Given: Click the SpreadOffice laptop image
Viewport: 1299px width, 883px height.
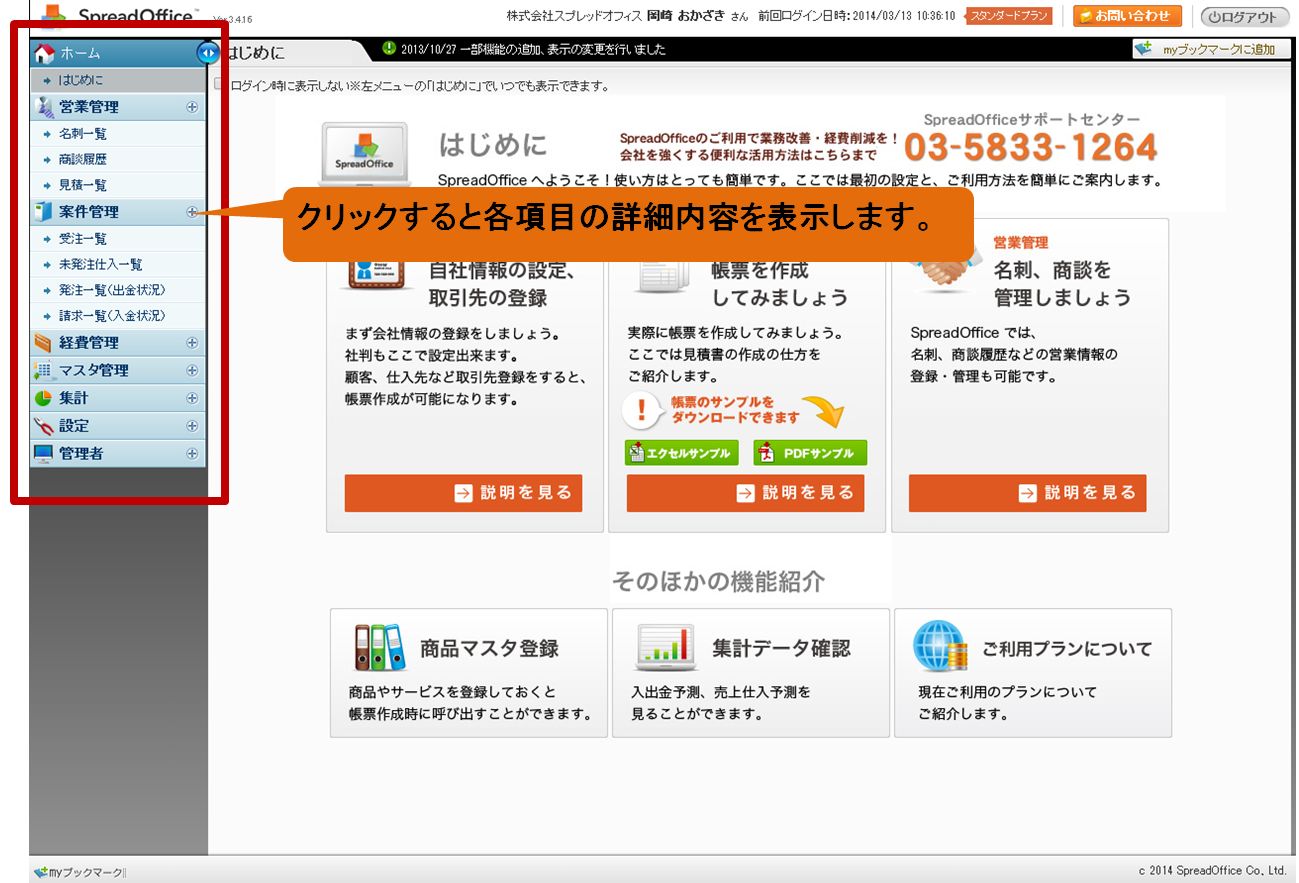Looking at the screenshot, I should 364,153.
